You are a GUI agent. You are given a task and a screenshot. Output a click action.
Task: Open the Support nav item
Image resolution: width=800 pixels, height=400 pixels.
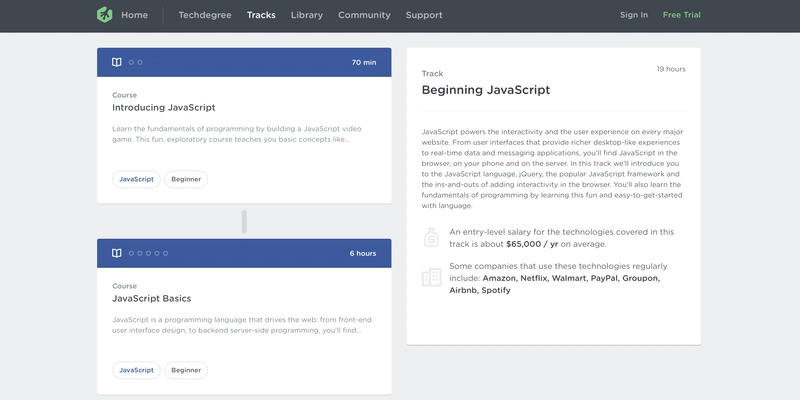click(x=424, y=15)
